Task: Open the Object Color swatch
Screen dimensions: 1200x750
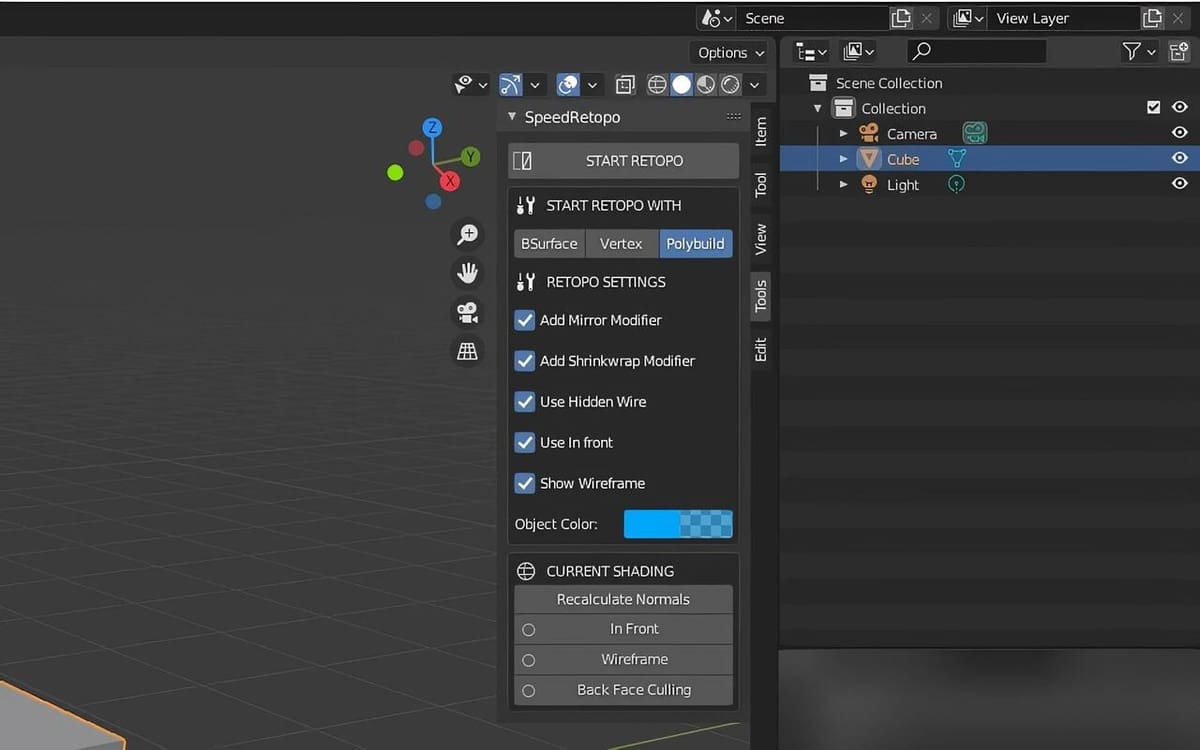Action: [678, 524]
